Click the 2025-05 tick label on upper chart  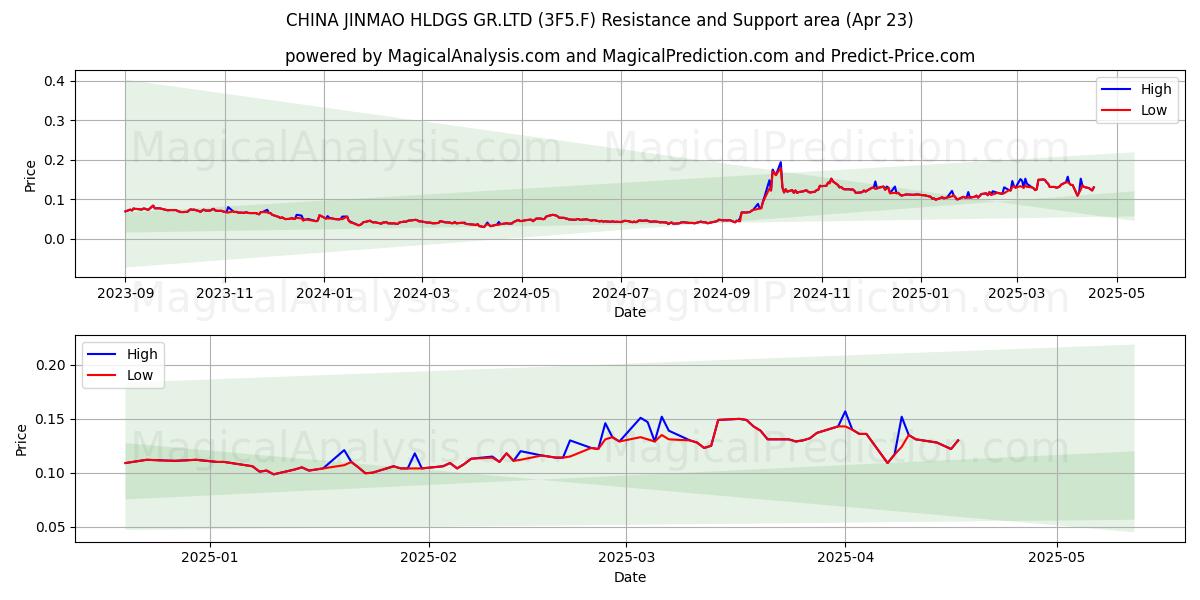(1116, 293)
